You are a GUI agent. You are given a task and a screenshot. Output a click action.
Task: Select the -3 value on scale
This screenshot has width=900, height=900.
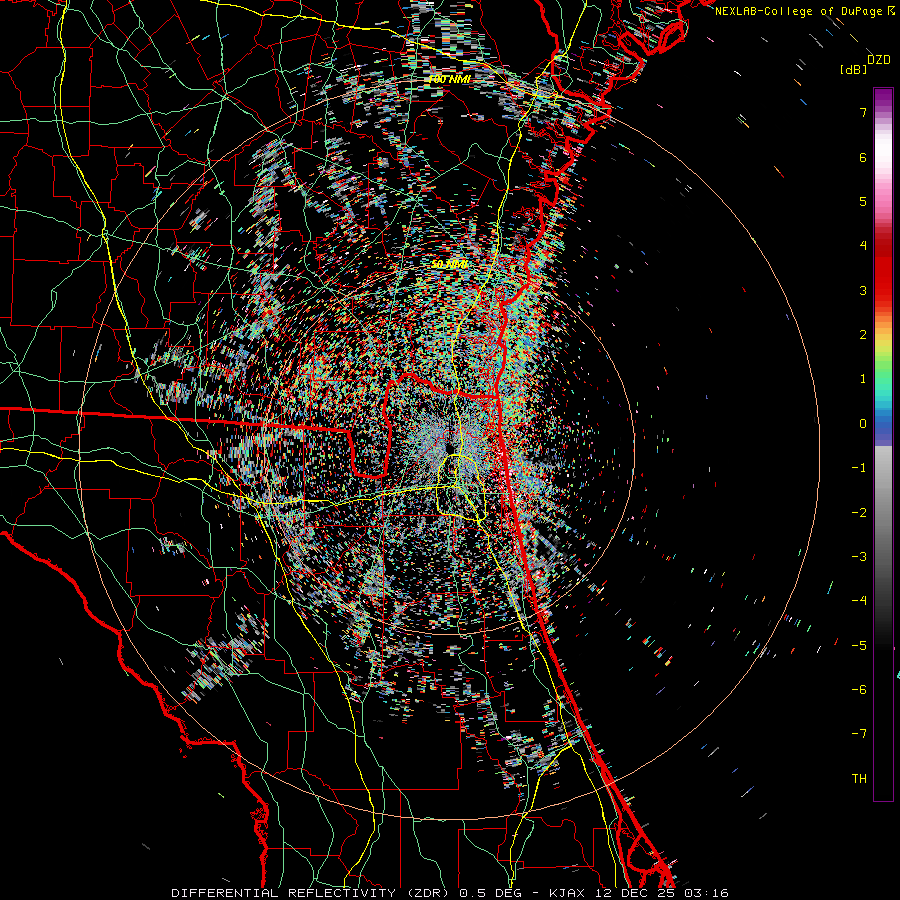click(859, 557)
